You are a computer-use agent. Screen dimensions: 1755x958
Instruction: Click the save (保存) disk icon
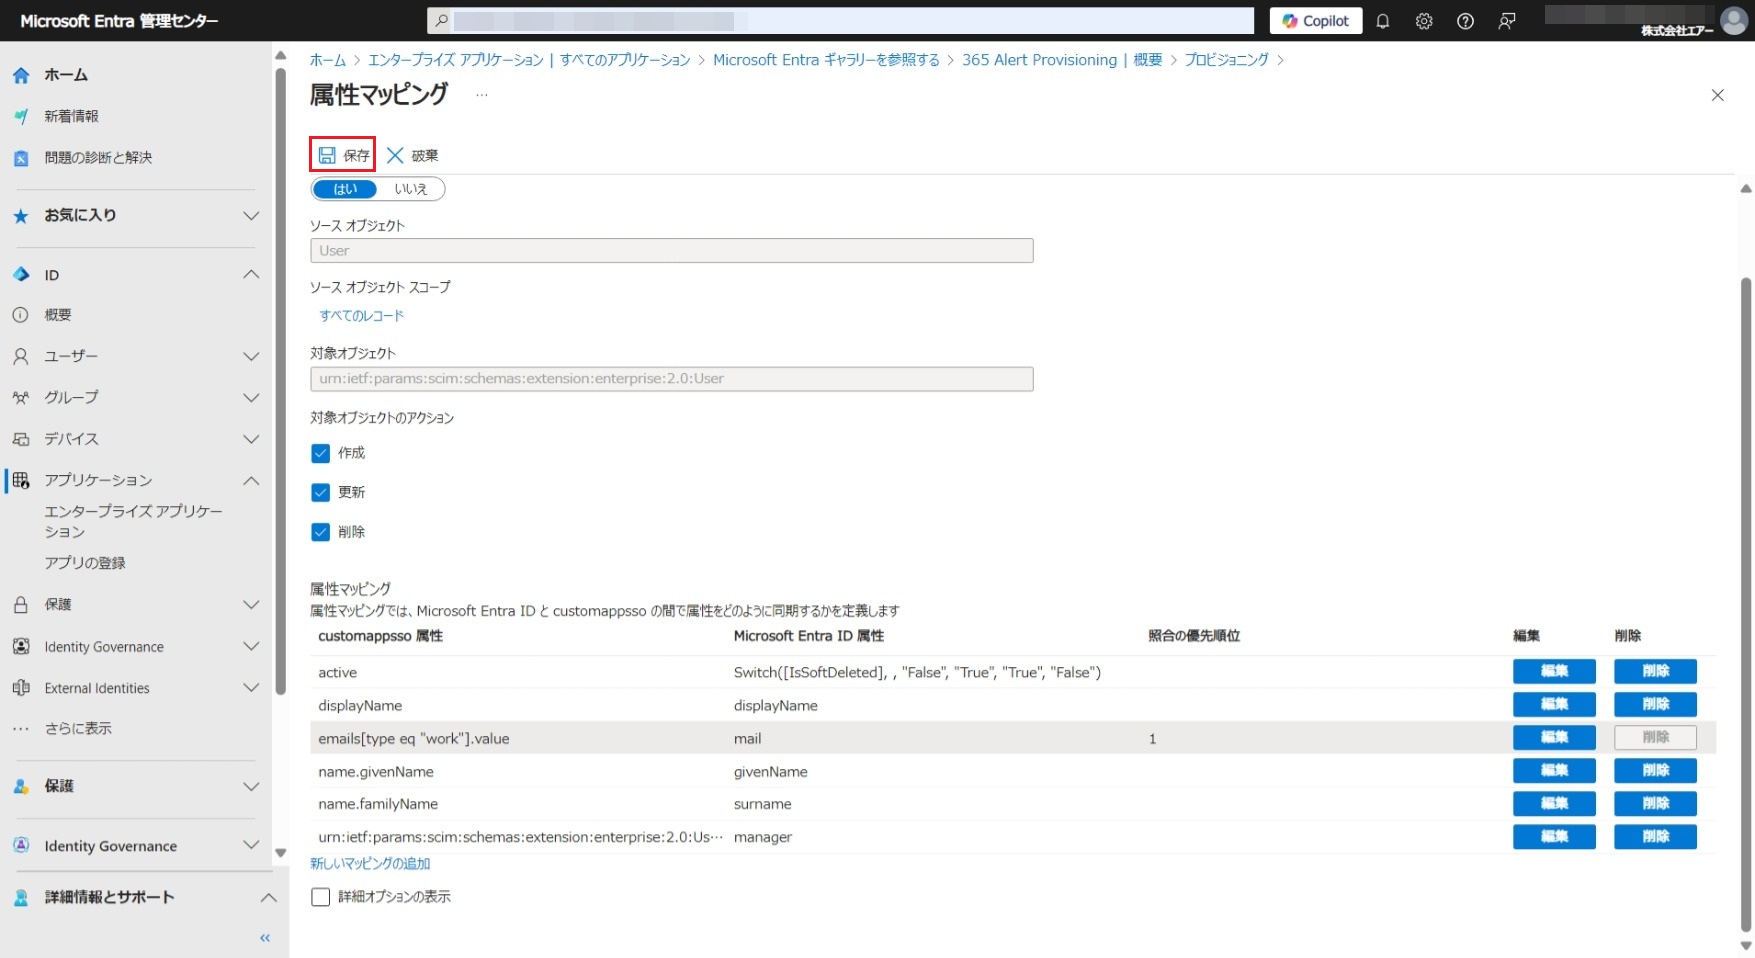327,155
